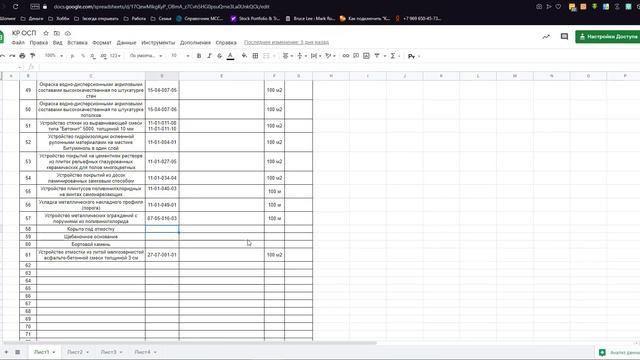Open vertical align dropdown
Screen dimensions: 640x360
(302, 56)
